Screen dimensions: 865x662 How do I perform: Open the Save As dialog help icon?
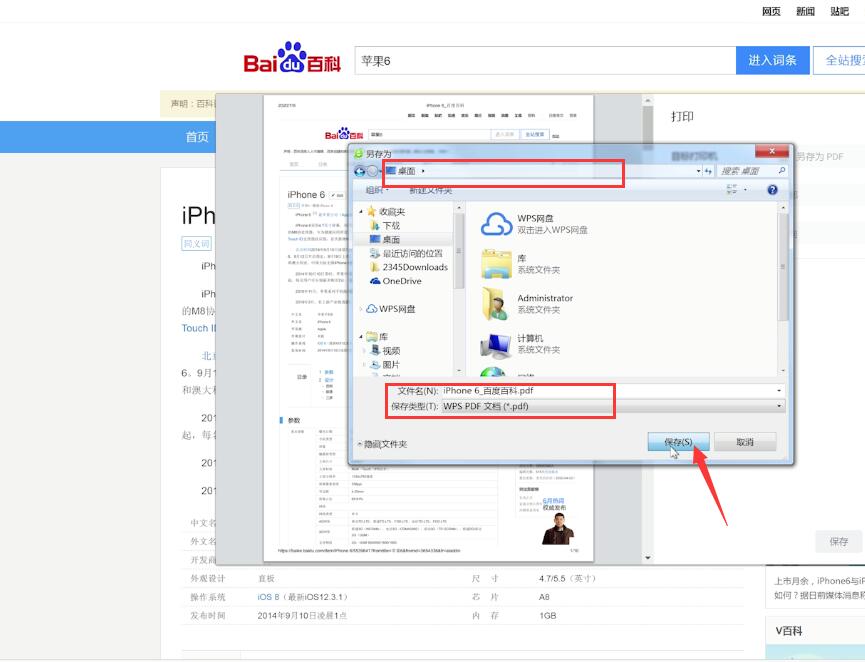pos(772,190)
